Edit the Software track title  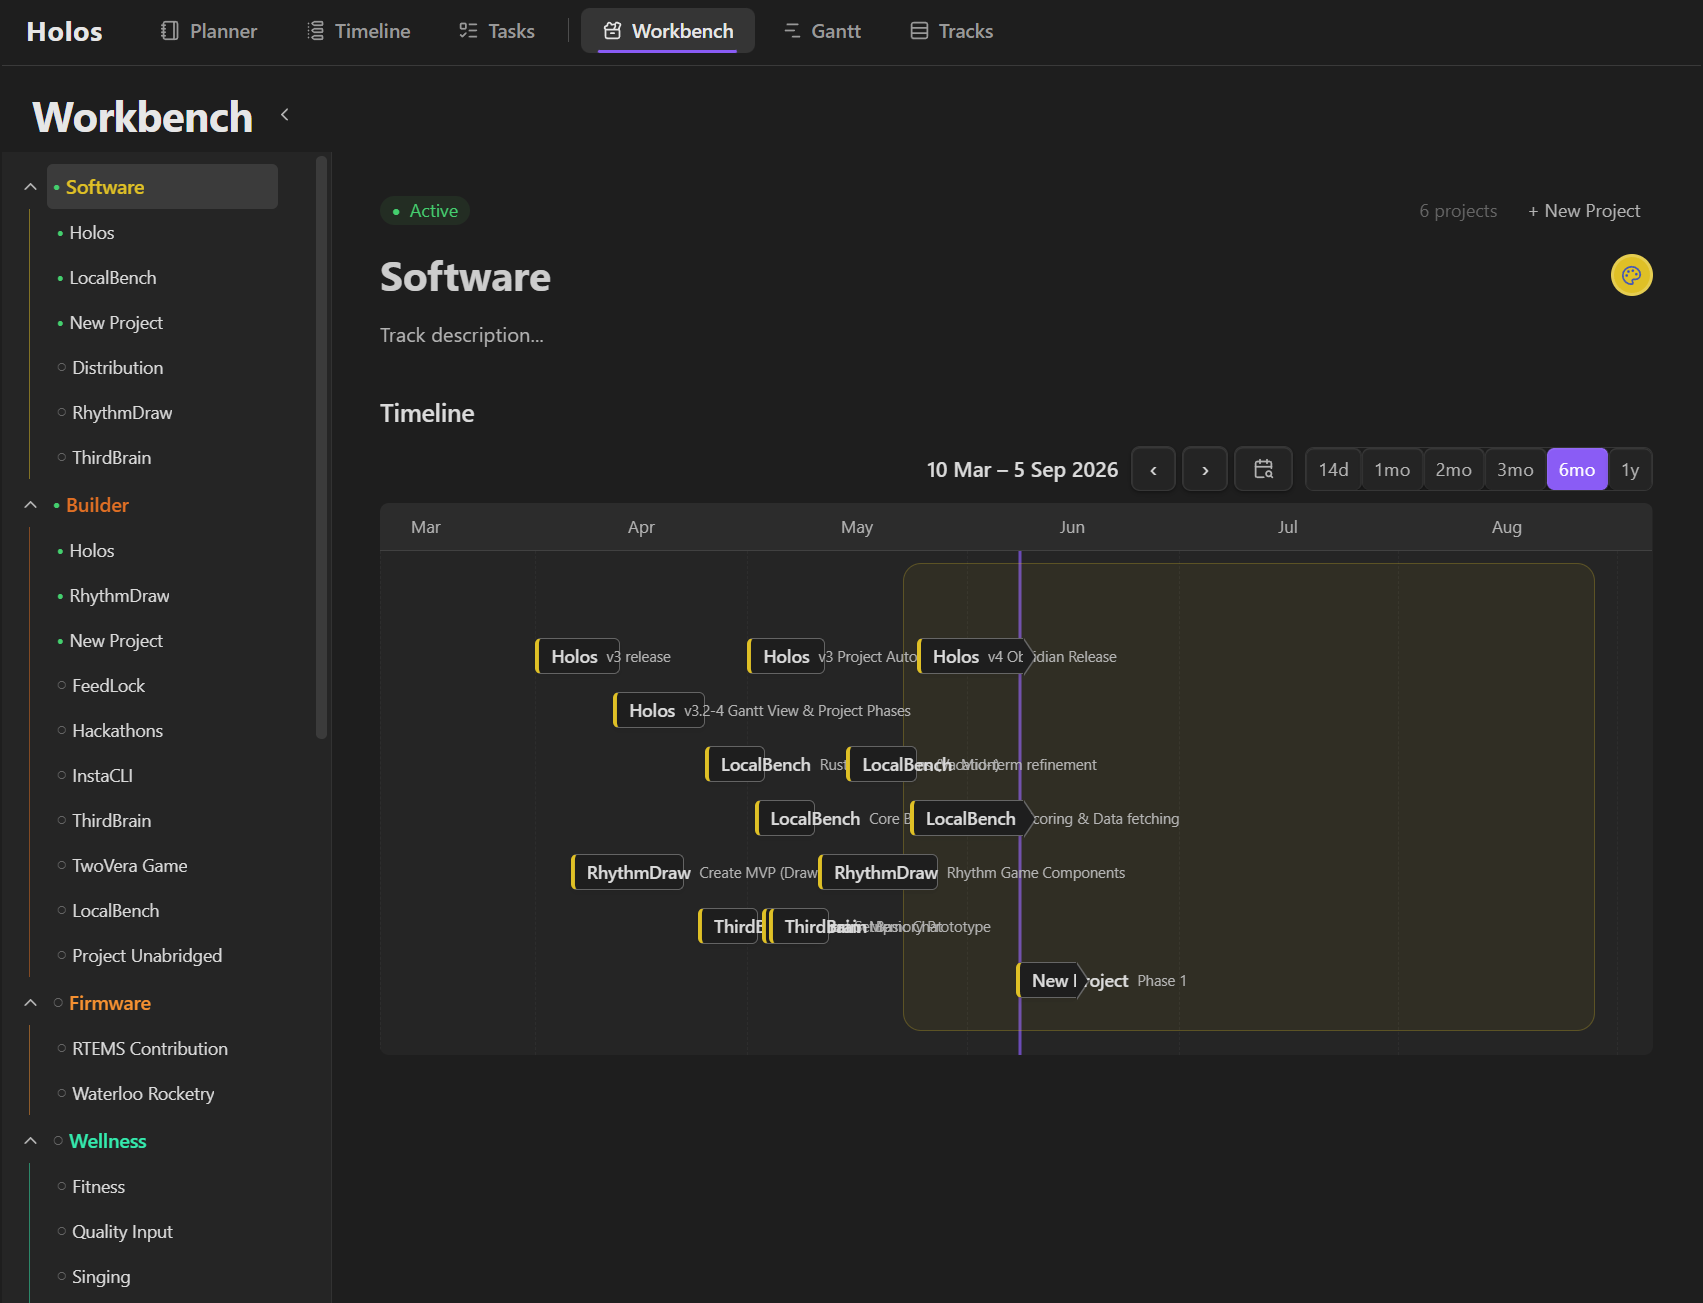(x=465, y=277)
